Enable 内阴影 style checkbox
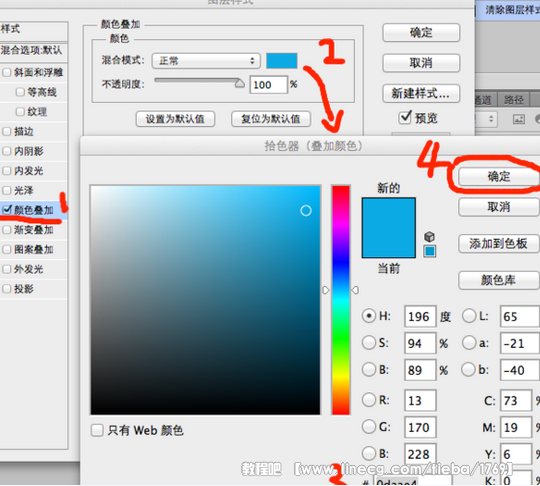This screenshot has width=540, height=486. coord(7,151)
